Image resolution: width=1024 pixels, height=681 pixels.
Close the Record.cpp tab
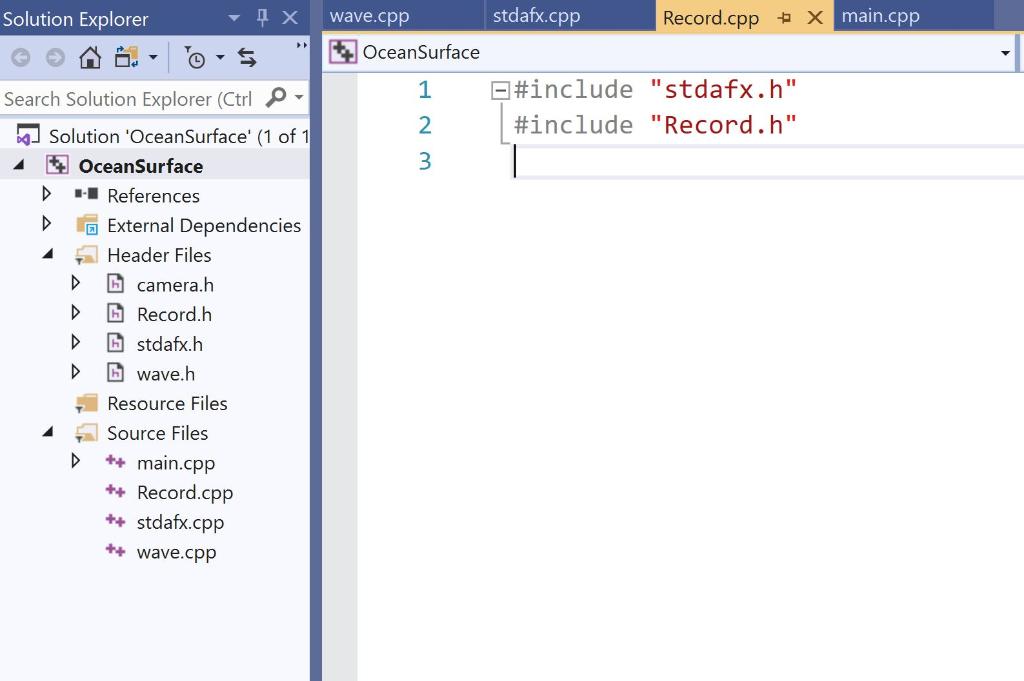815,18
